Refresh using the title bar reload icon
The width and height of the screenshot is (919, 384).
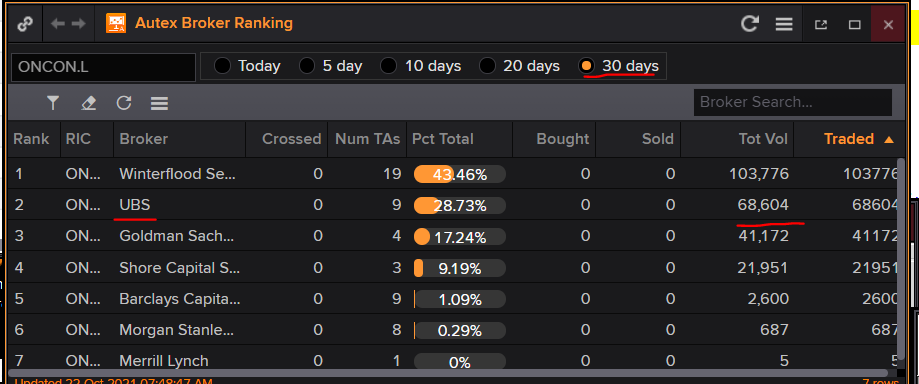[x=750, y=24]
